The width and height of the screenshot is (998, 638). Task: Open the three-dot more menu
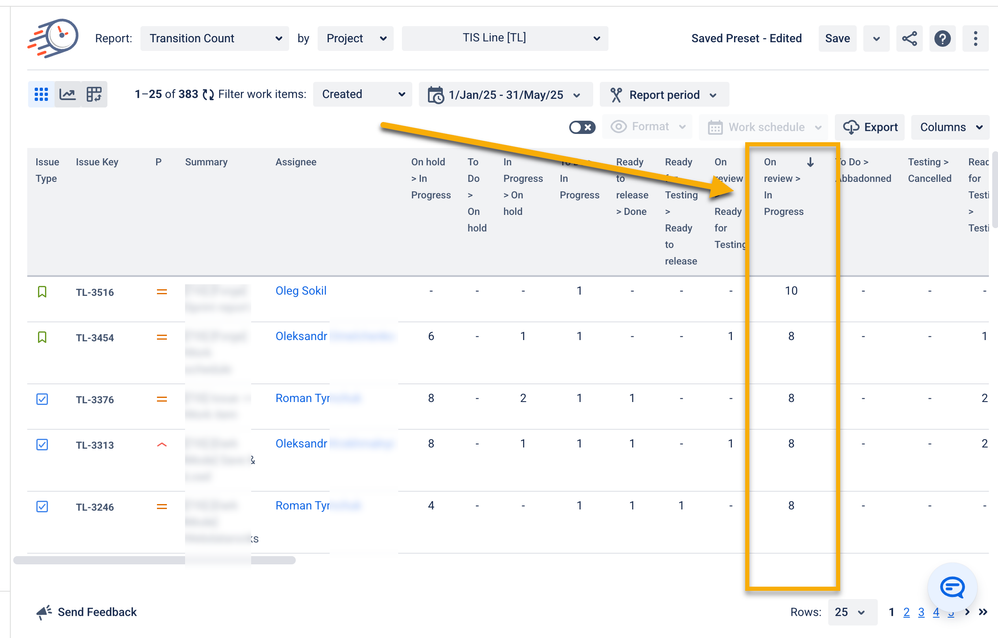tap(975, 38)
